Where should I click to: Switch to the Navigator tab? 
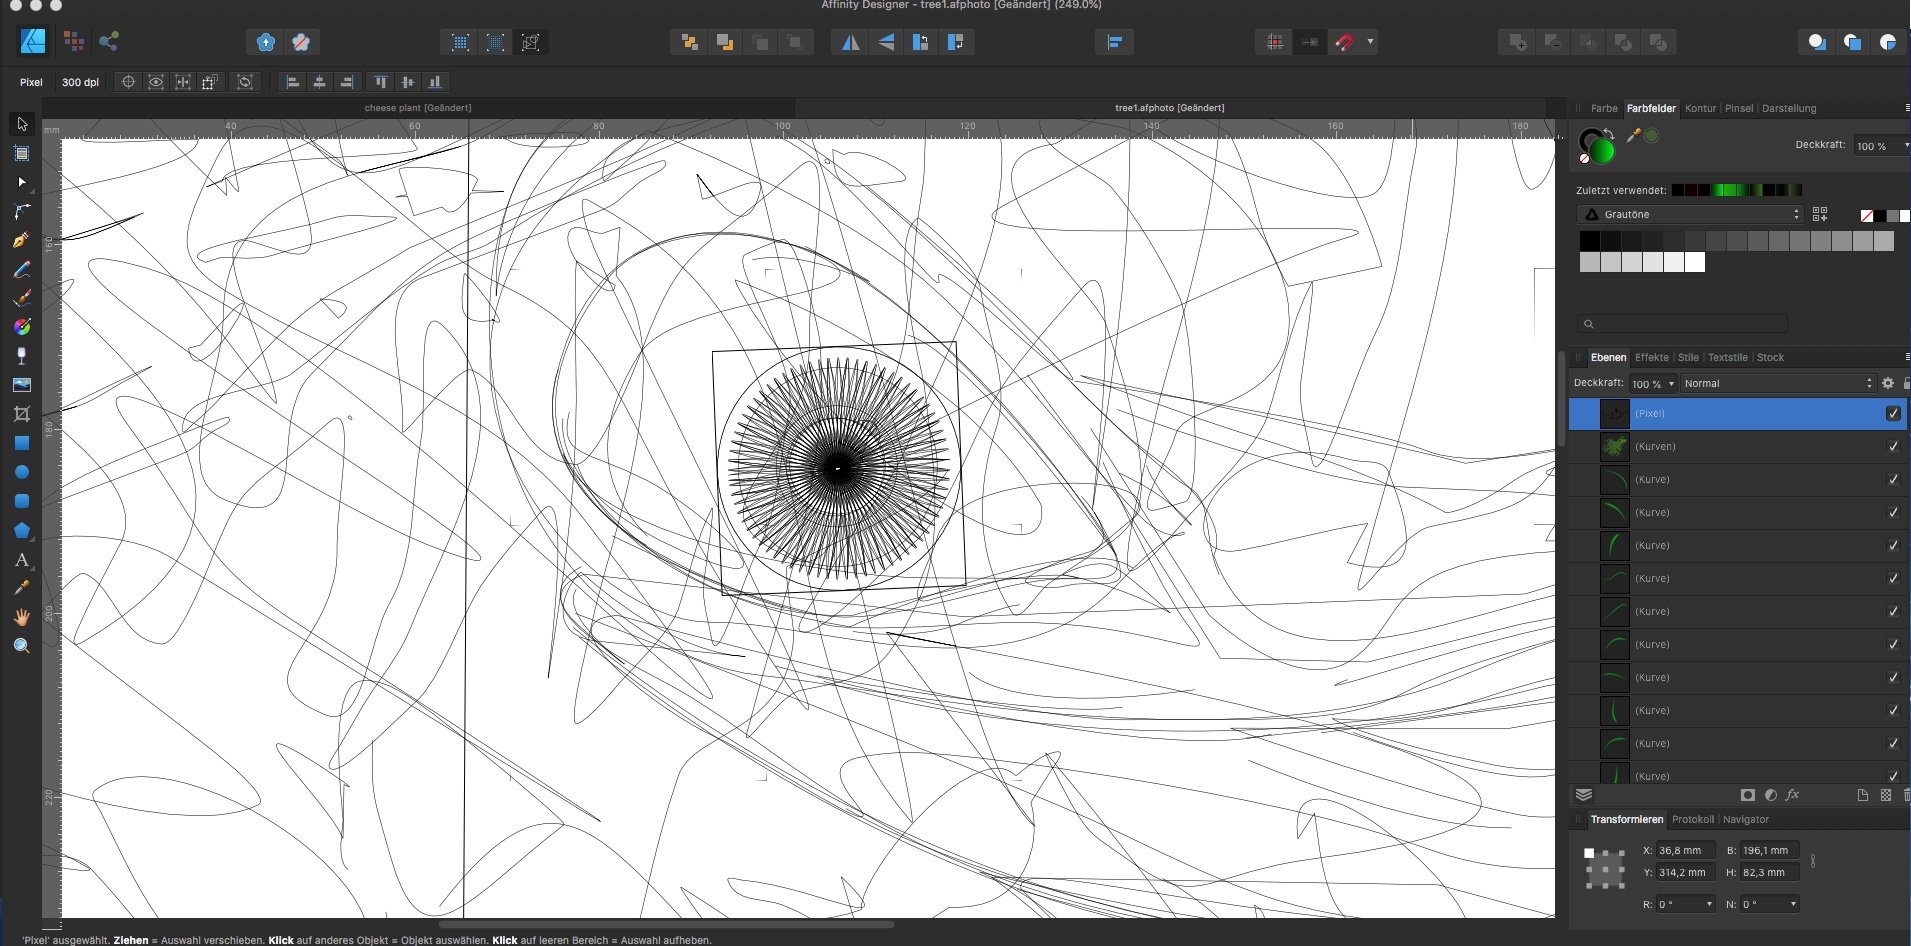pyautogui.click(x=1746, y=819)
